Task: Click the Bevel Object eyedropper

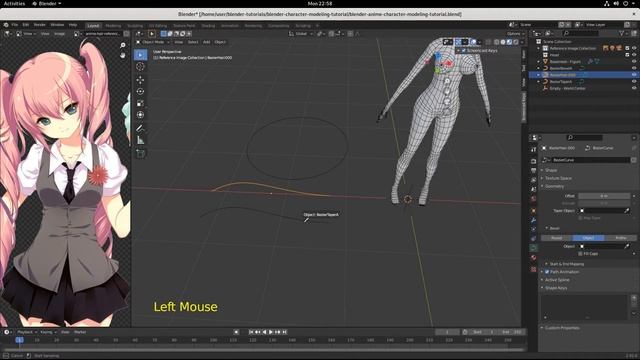Action: coord(627,246)
